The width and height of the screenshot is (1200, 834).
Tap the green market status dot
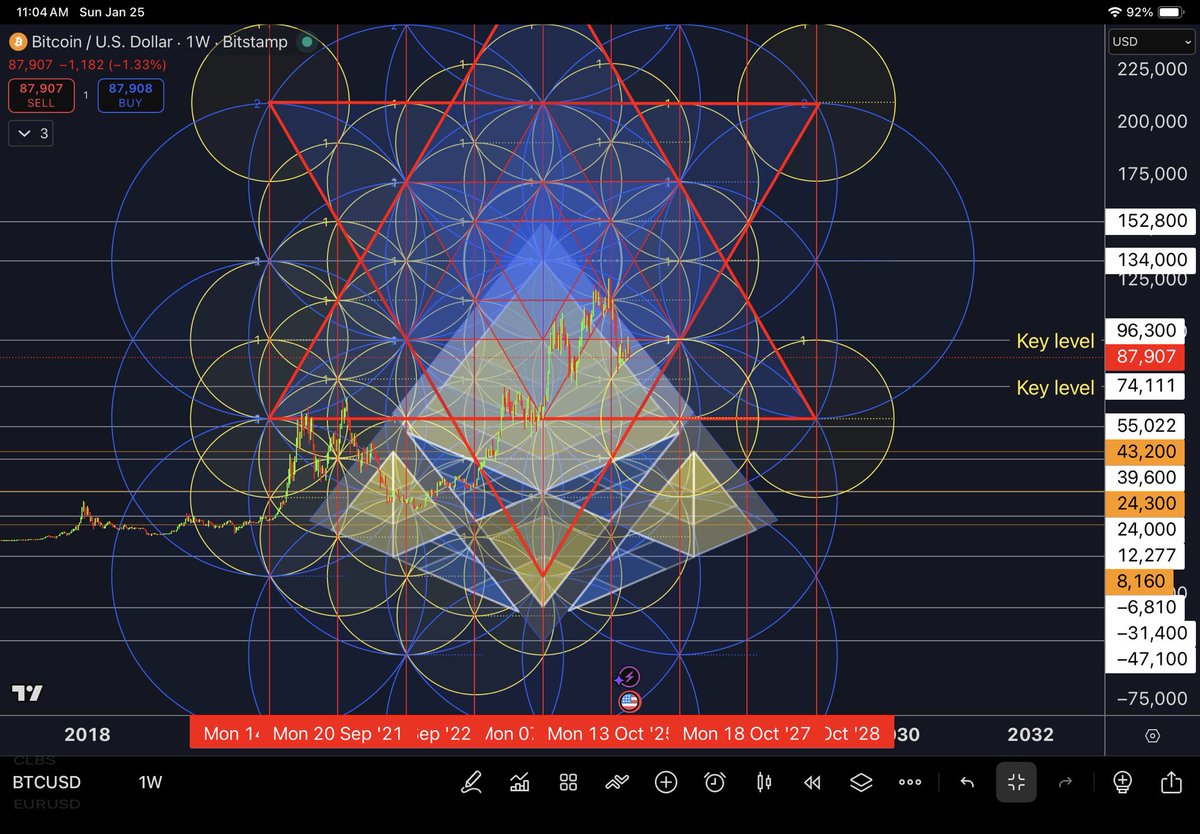coord(307,42)
